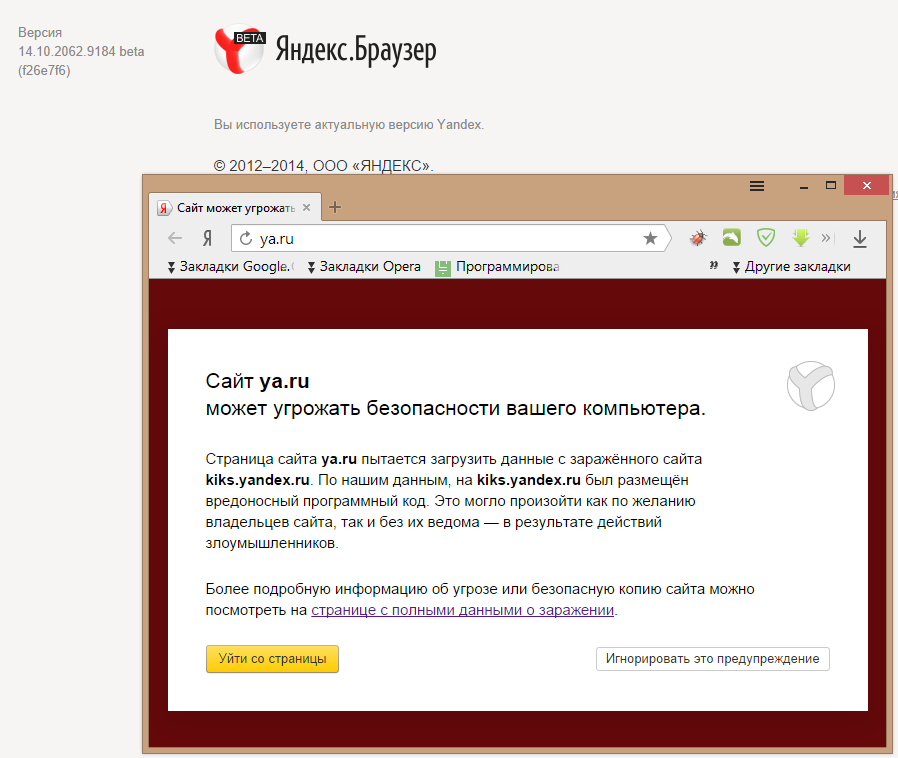Bookmark this page with the star icon

click(x=650, y=238)
